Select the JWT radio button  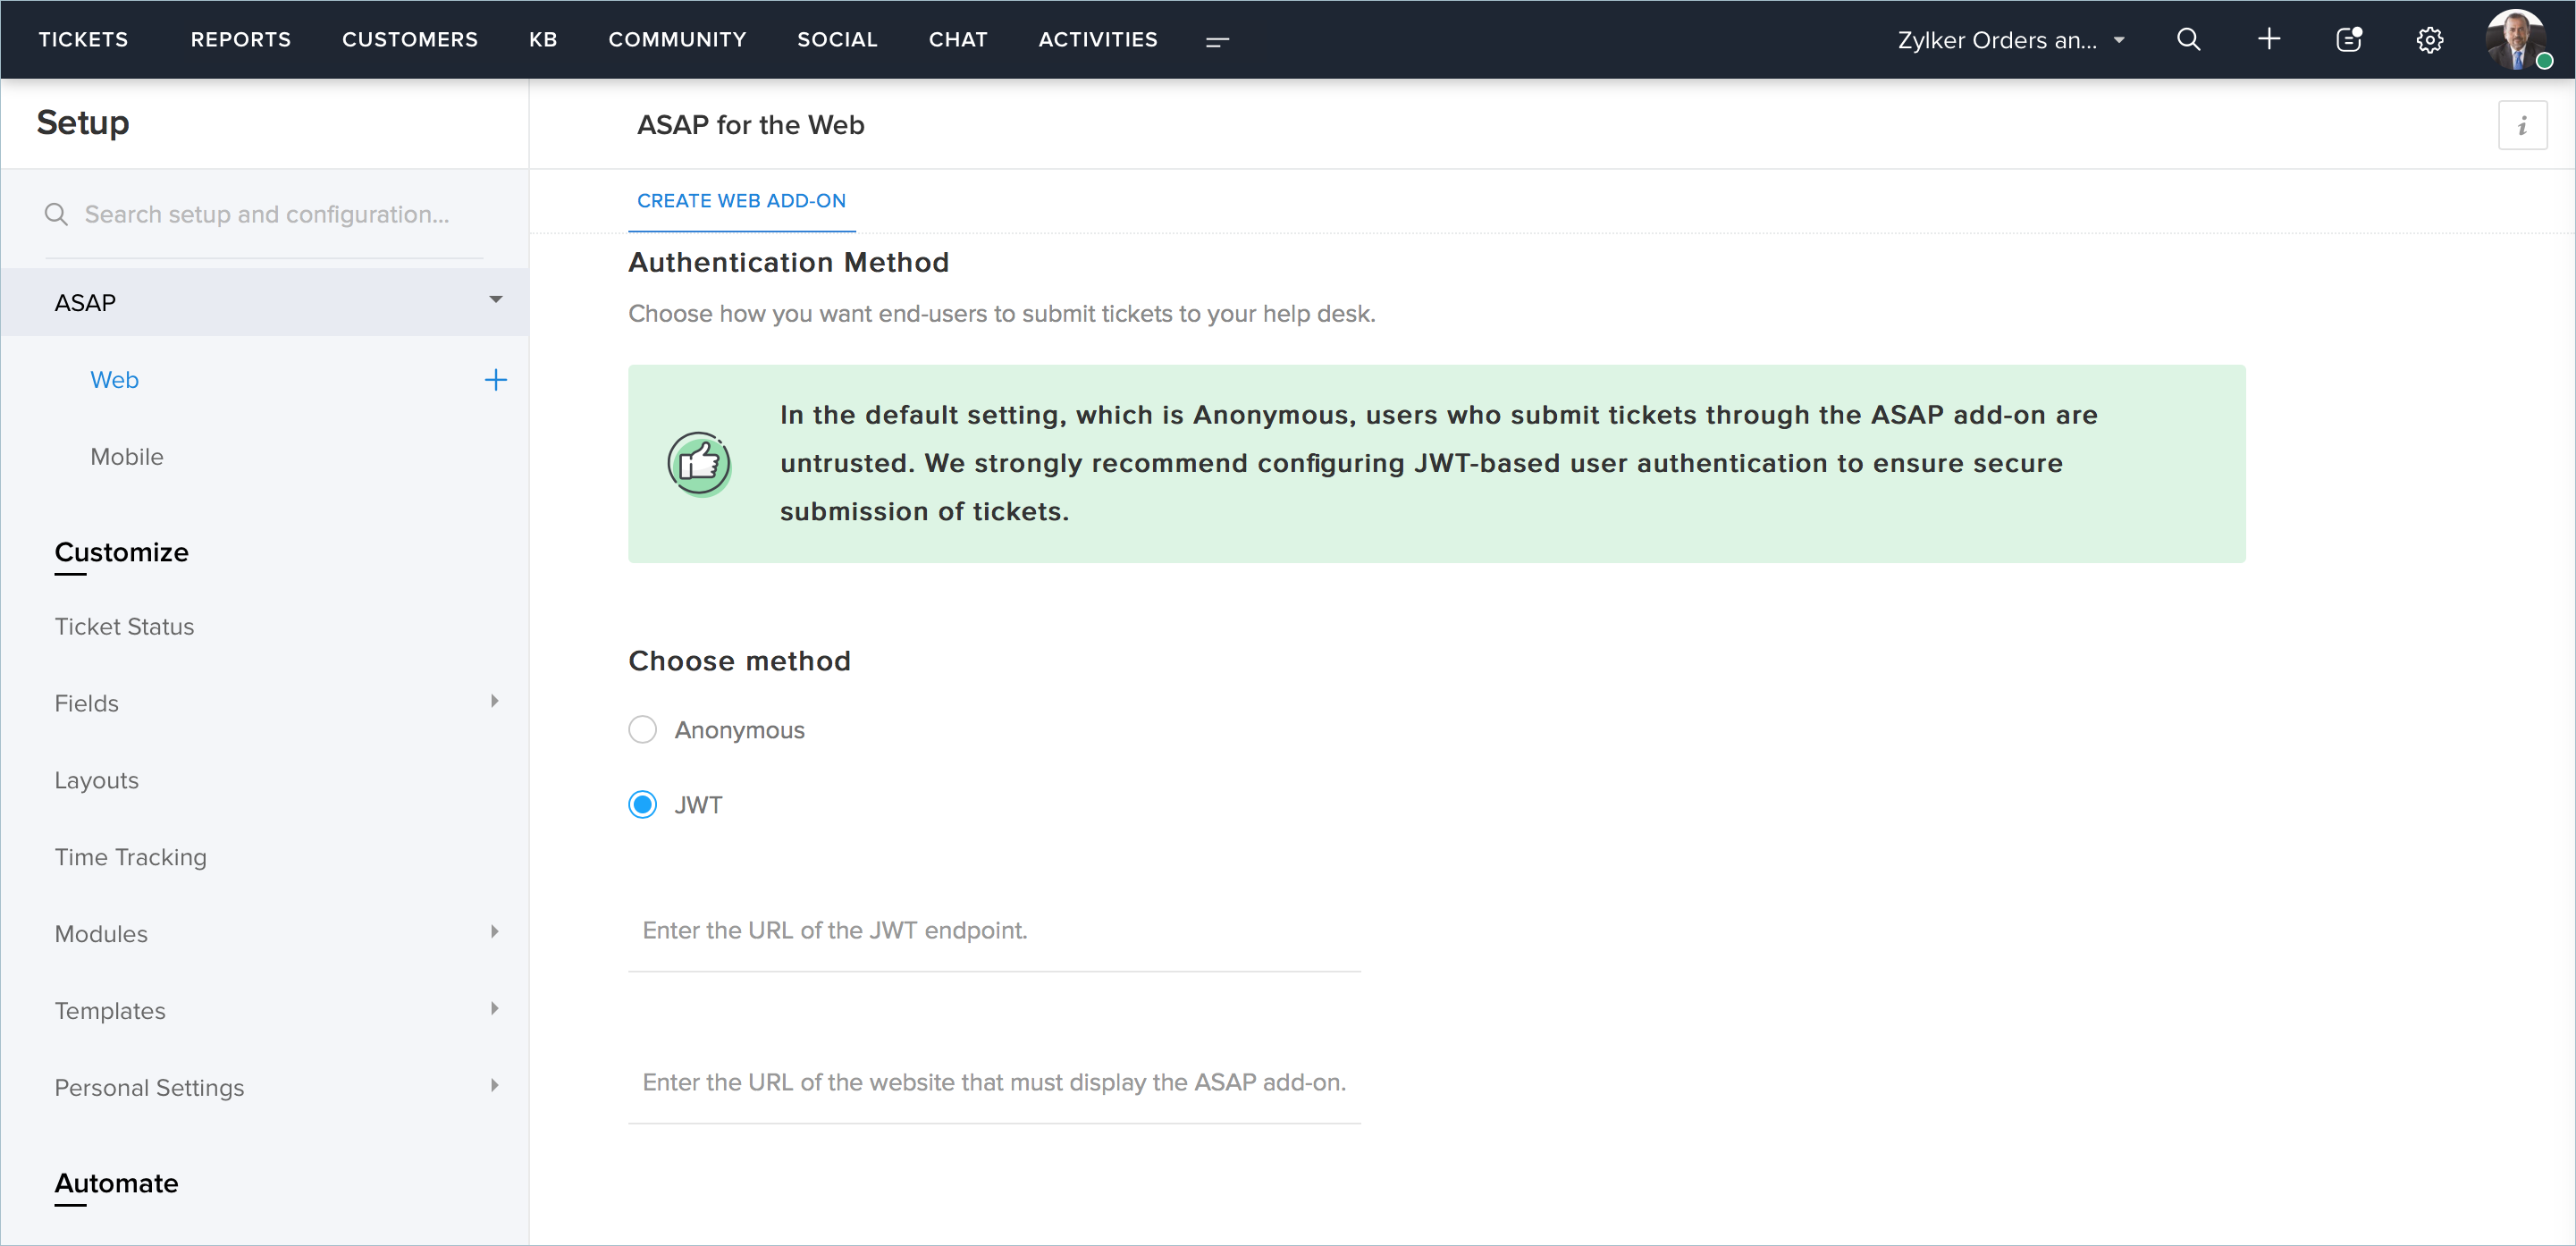click(x=642, y=805)
